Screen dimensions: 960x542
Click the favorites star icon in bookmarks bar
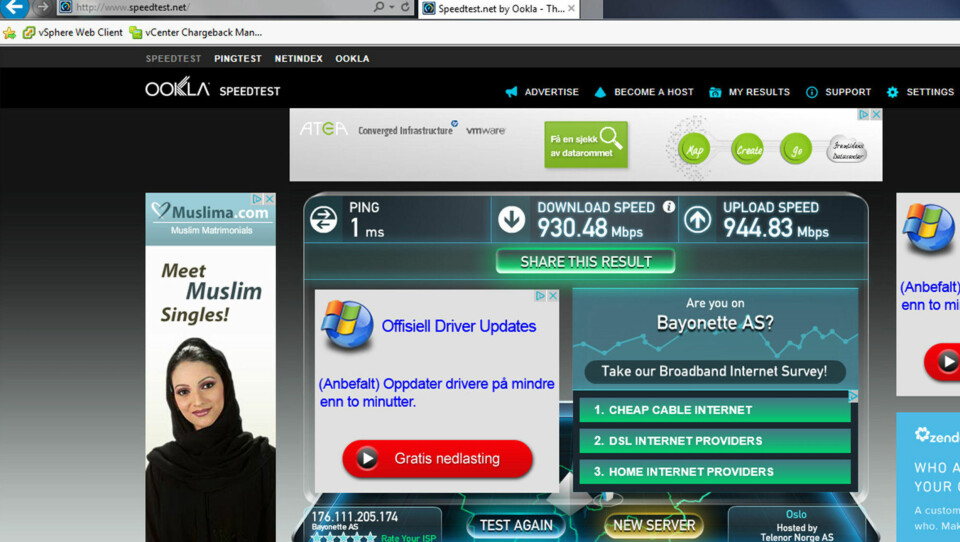[9, 32]
